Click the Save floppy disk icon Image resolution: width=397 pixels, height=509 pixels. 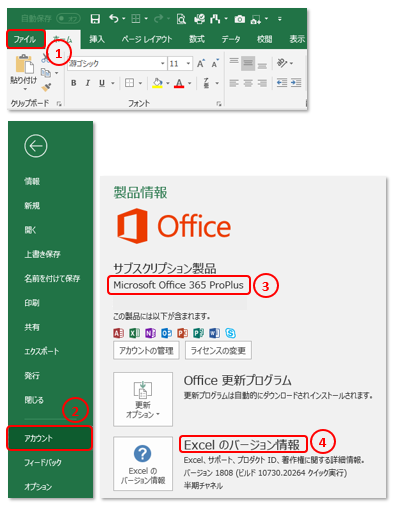click(95, 19)
